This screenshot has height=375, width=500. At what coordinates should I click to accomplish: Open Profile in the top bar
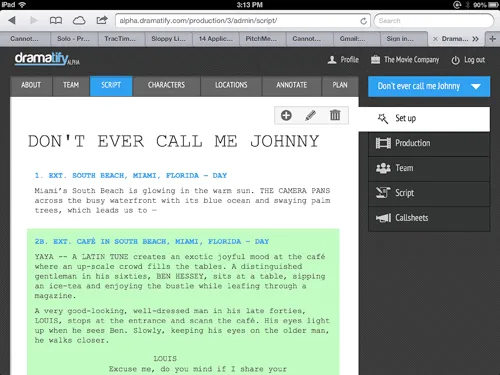343,60
